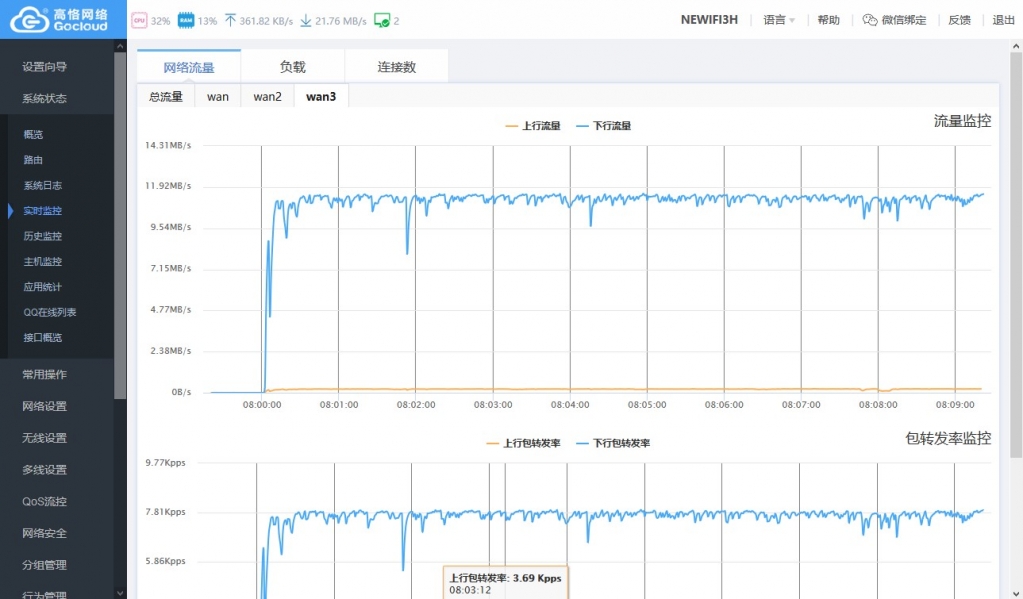Open the 语言 language dropdown
This screenshot has width=1023, height=599.
779,20
